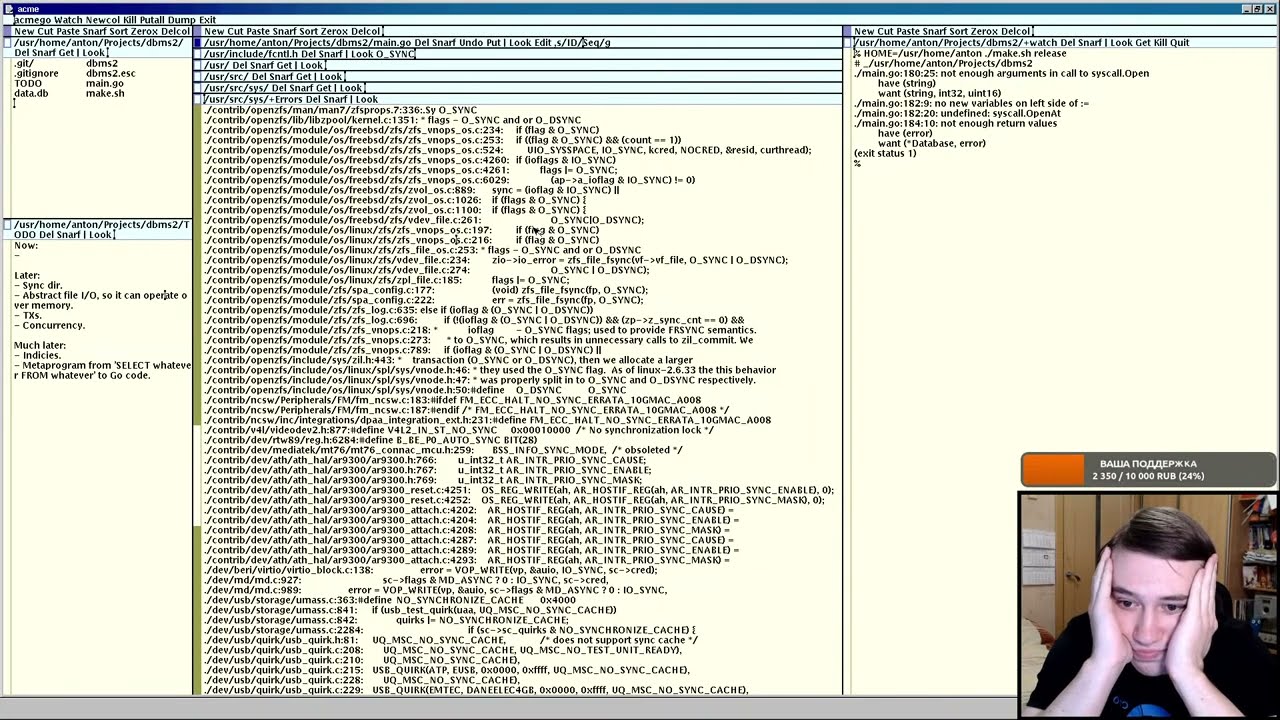Screen dimensions: 1280x720
Task: Click the purple layout box of the middle column
Action: [198, 32]
